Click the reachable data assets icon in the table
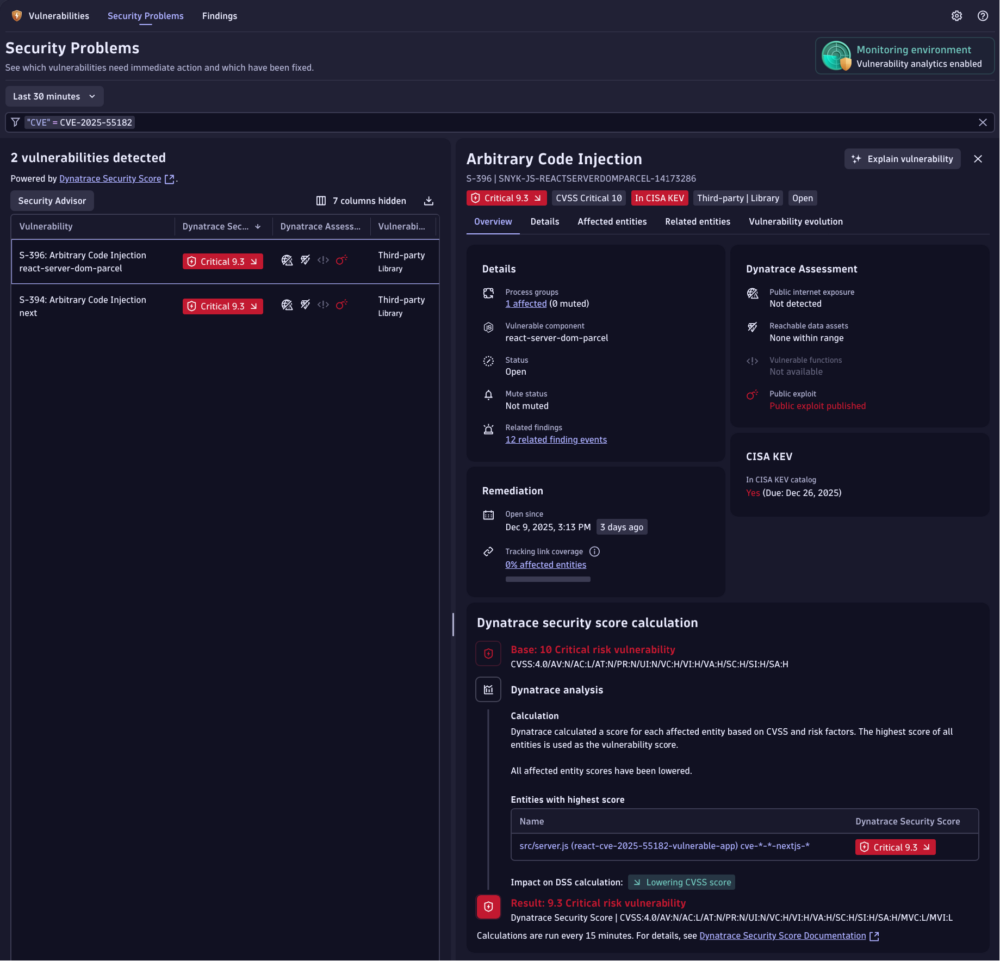 [306, 260]
